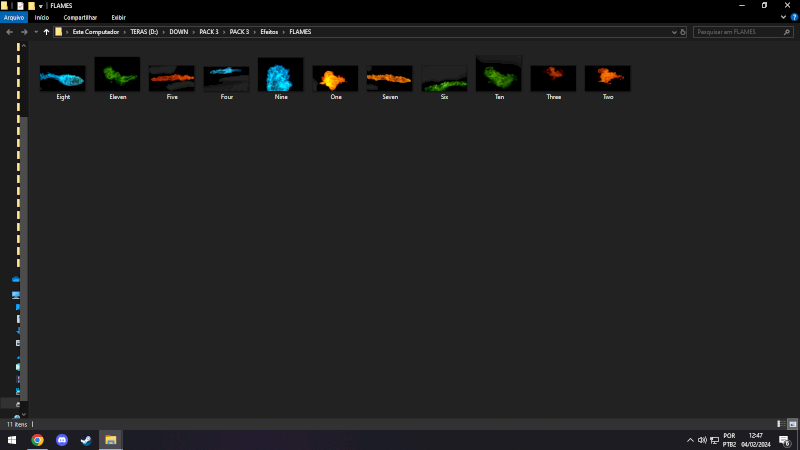Viewport: 800px width, 450px height.
Task: Select Este Computador icon in navigation pane
Action: [x=16, y=295]
